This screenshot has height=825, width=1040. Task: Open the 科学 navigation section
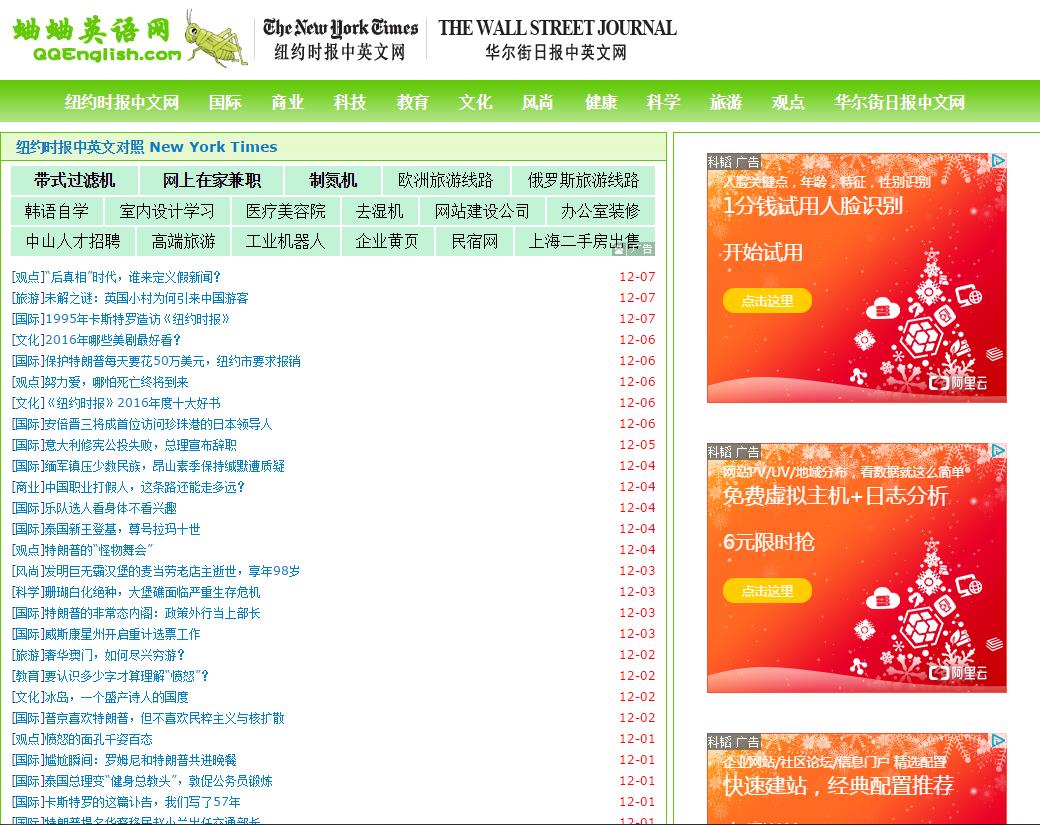pos(663,102)
